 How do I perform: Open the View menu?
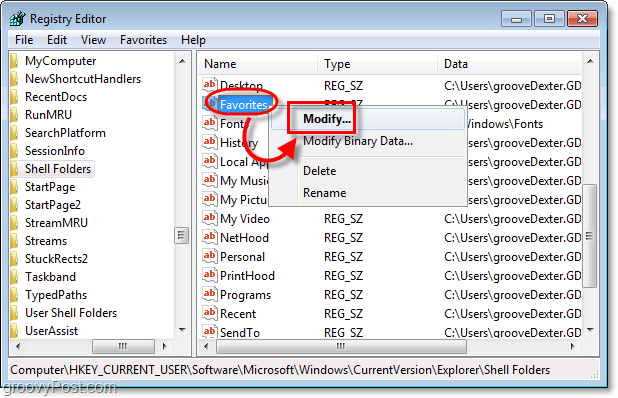93,40
